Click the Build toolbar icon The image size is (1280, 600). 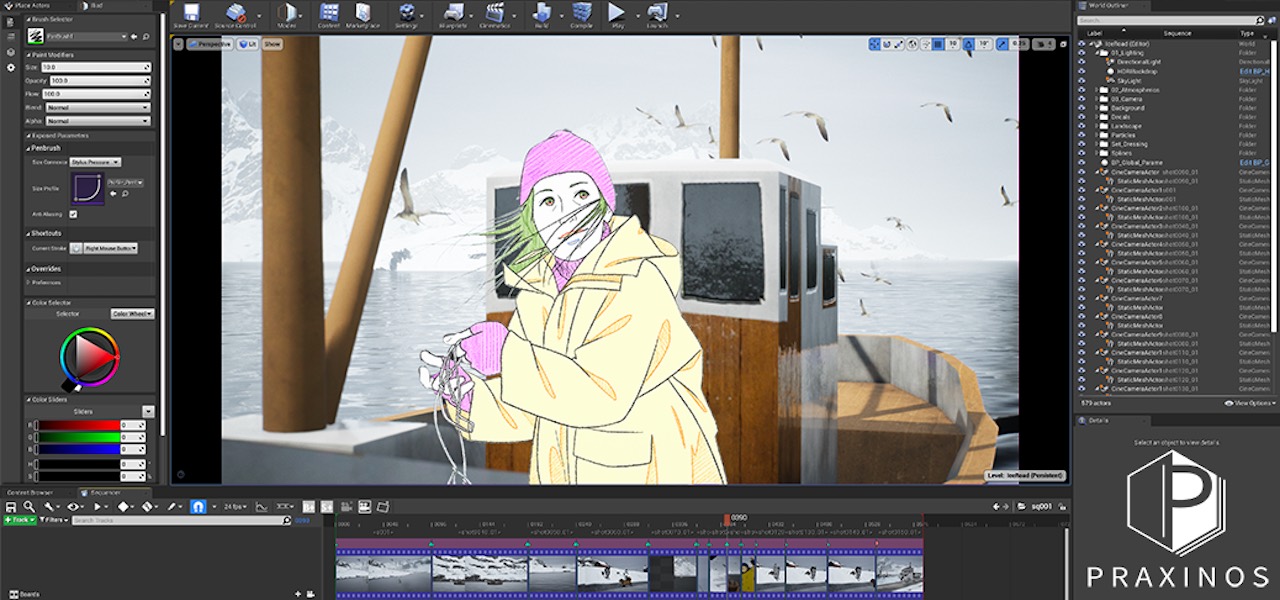[541, 14]
